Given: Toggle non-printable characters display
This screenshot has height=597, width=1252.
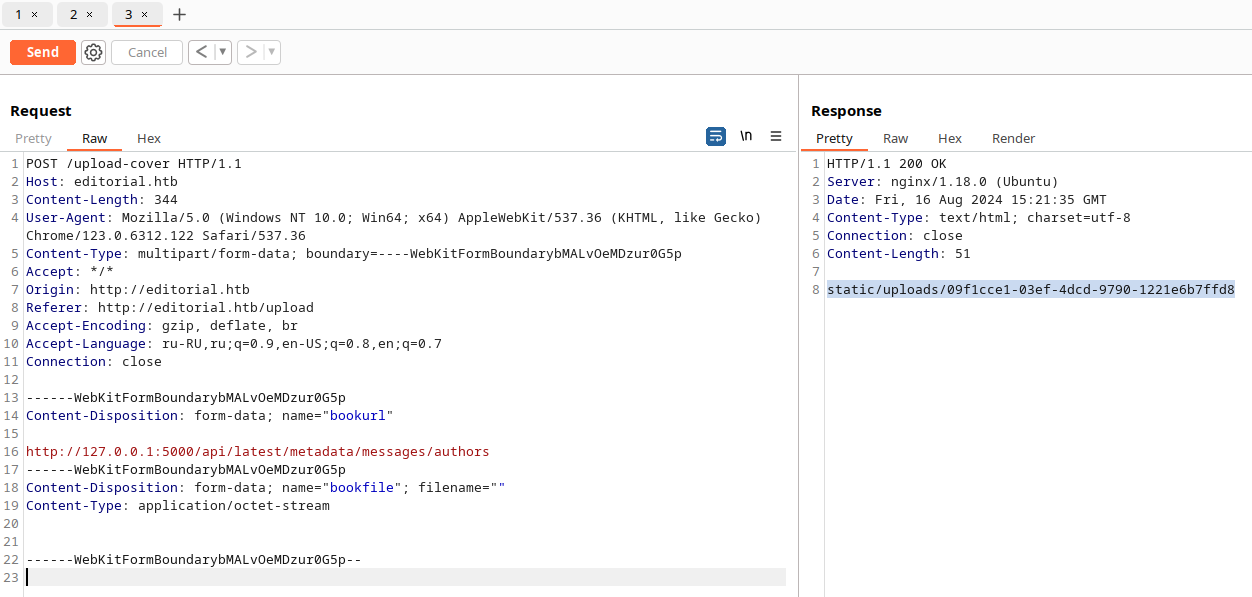Looking at the screenshot, I should pyautogui.click(x=746, y=136).
